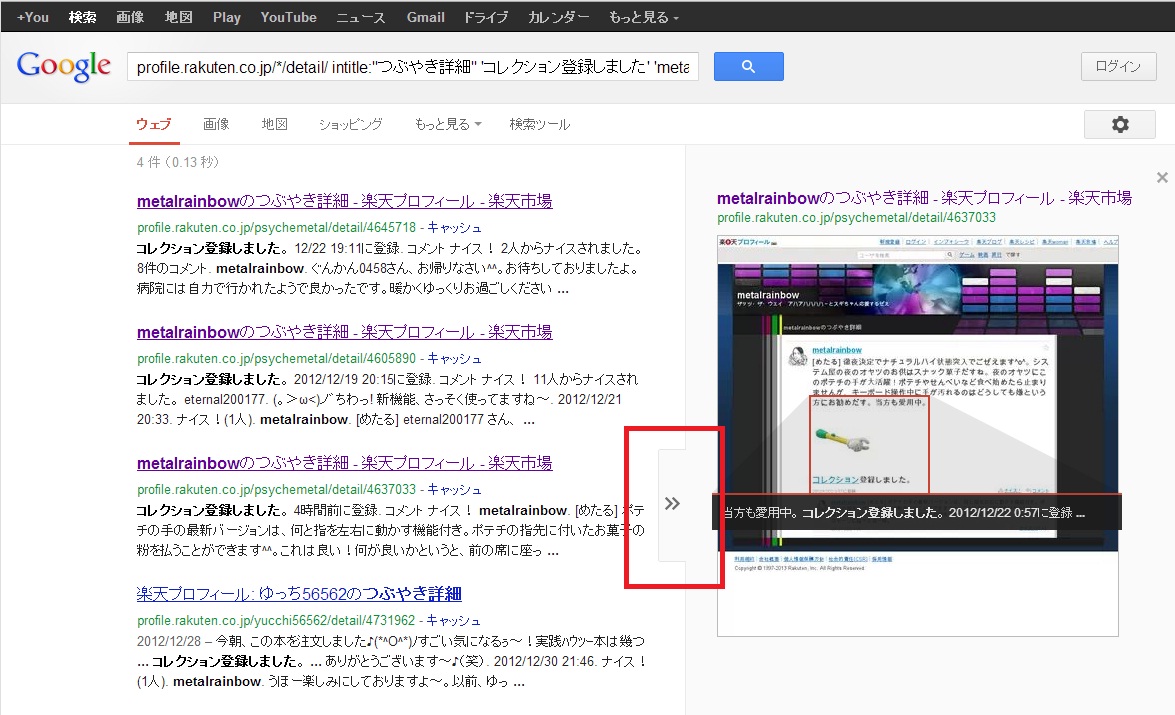Click the page preview screenshot thumbnail
Image resolution: width=1175 pixels, height=715 pixels.
pos(918,436)
